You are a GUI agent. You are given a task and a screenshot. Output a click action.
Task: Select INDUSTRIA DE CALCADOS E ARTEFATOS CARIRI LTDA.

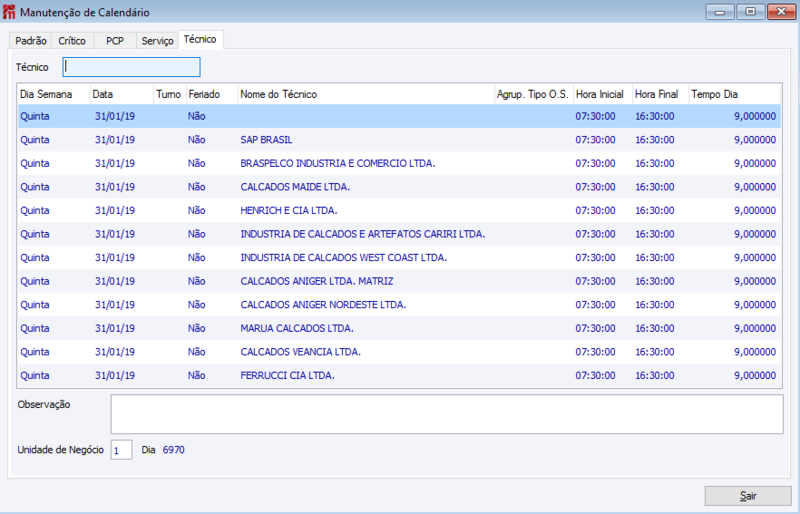point(399,234)
